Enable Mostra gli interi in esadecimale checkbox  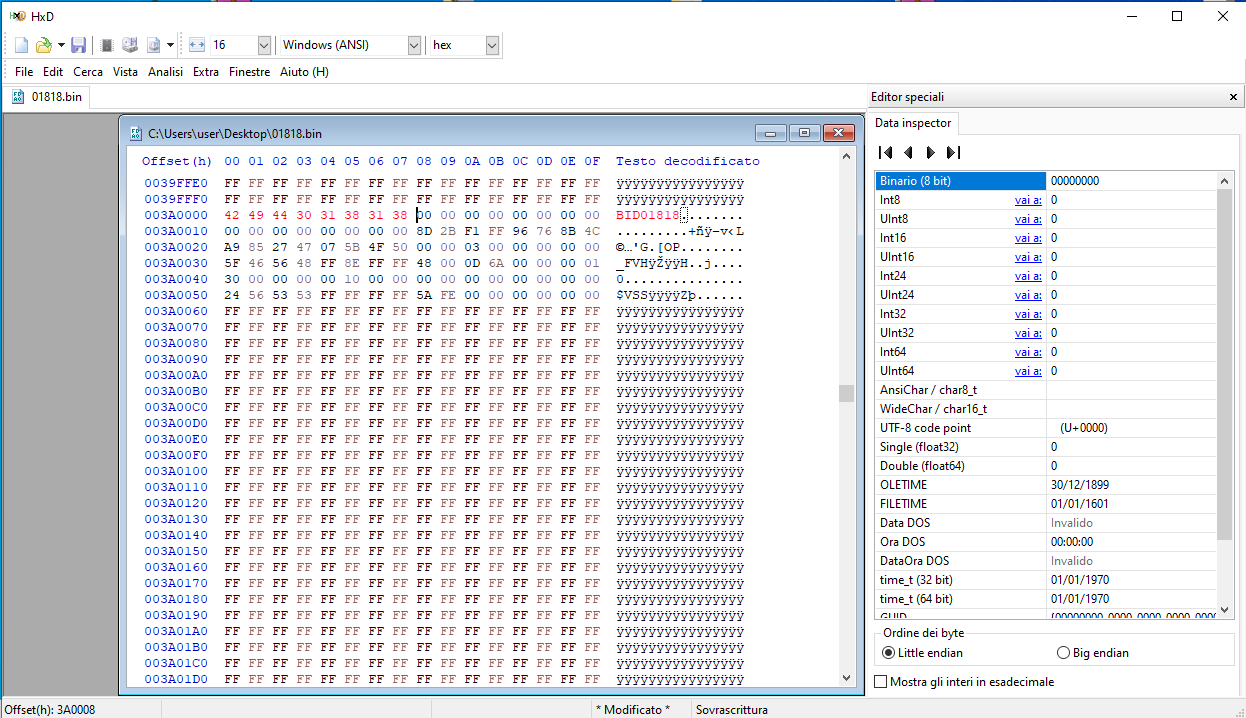click(x=881, y=682)
